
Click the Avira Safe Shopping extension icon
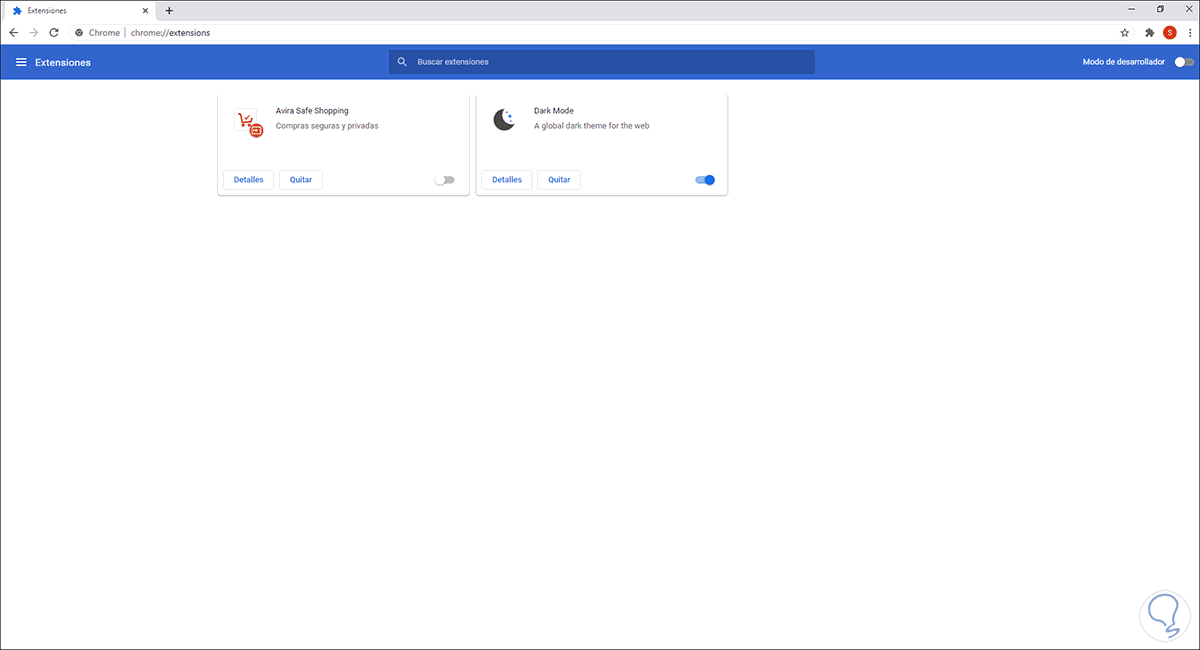pos(247,122)
